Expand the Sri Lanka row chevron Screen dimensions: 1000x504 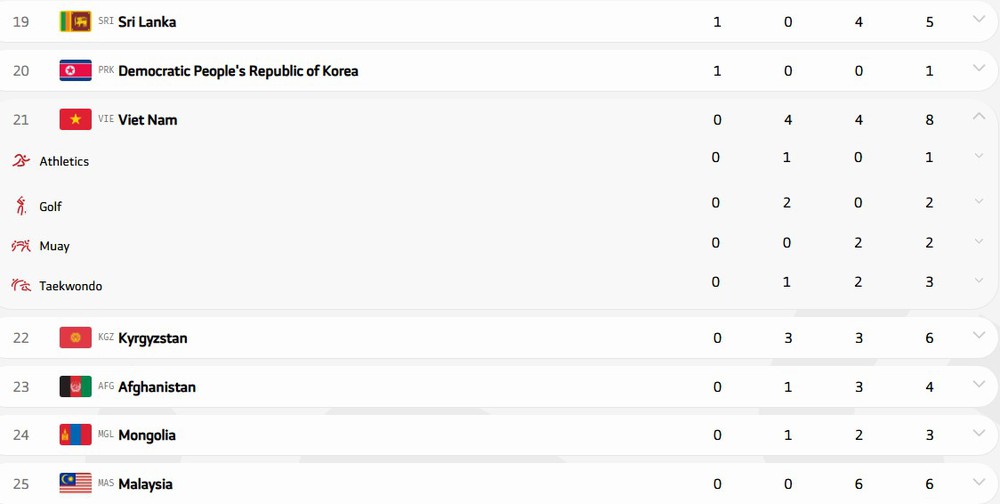tap(979, 19)
